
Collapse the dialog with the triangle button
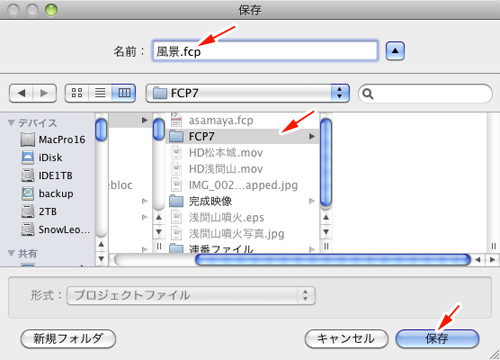pos(395,51)
